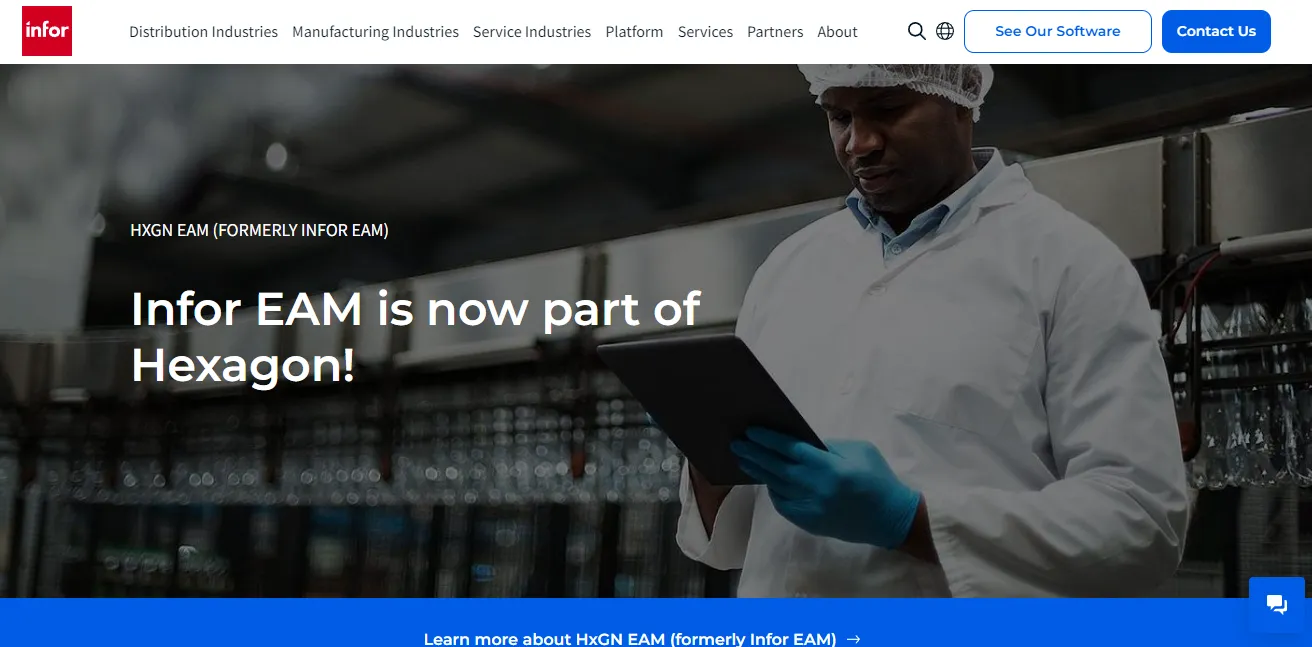This screenshot has height=647, width=1312.
Task: Click the 'Infor EAM is now part of Hexagon!' headline
Action: point(416,336)
